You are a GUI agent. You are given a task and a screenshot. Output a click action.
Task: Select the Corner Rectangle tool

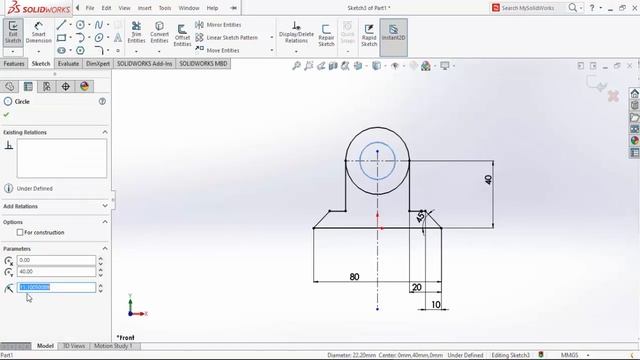tap(61, 38)
